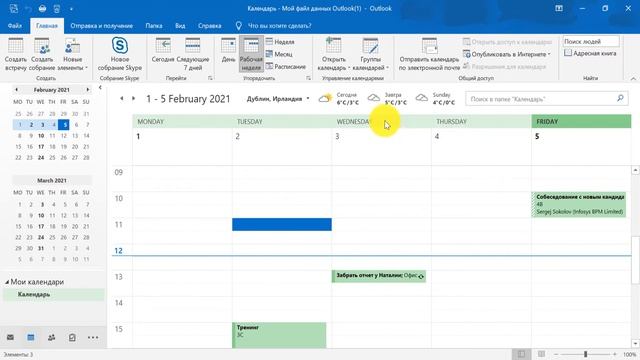This screenshot has height=360, width=640.
Task: Collapse the ribbon with the arrow
Action: tap(633, 78)
